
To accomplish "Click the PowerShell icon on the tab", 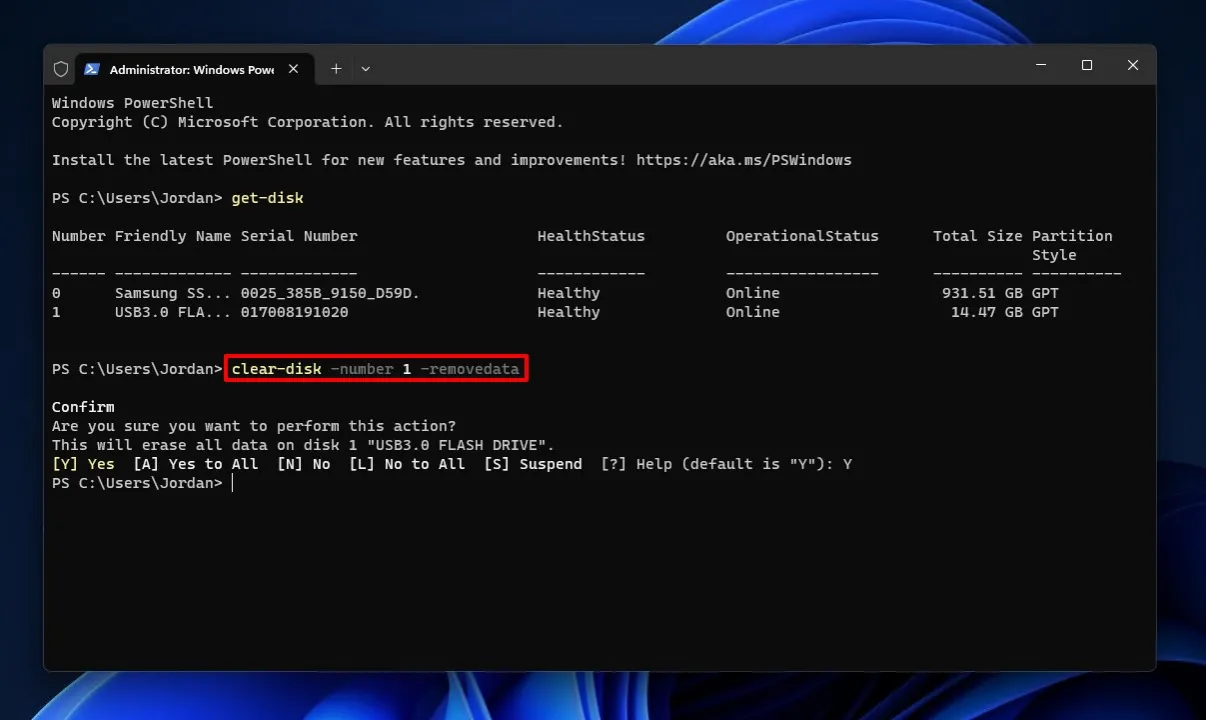I will pos(92,69).
